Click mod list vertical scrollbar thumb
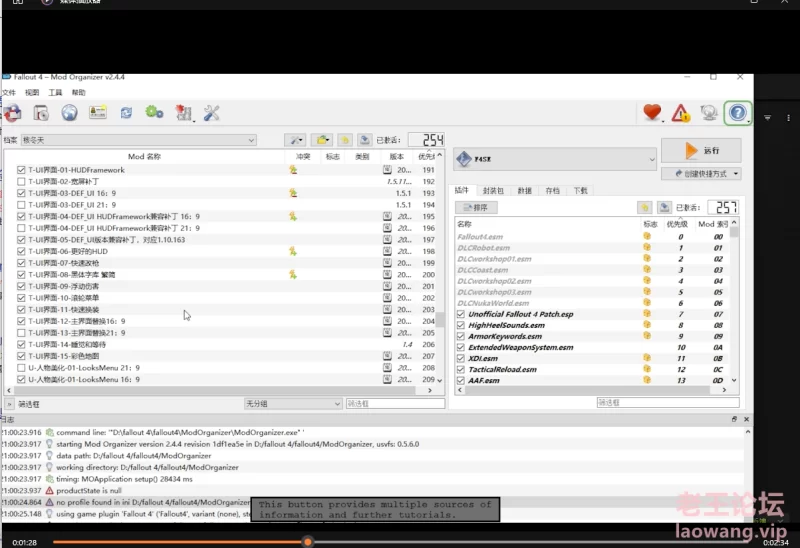800x548 pixels. click(x=439, y=319)
